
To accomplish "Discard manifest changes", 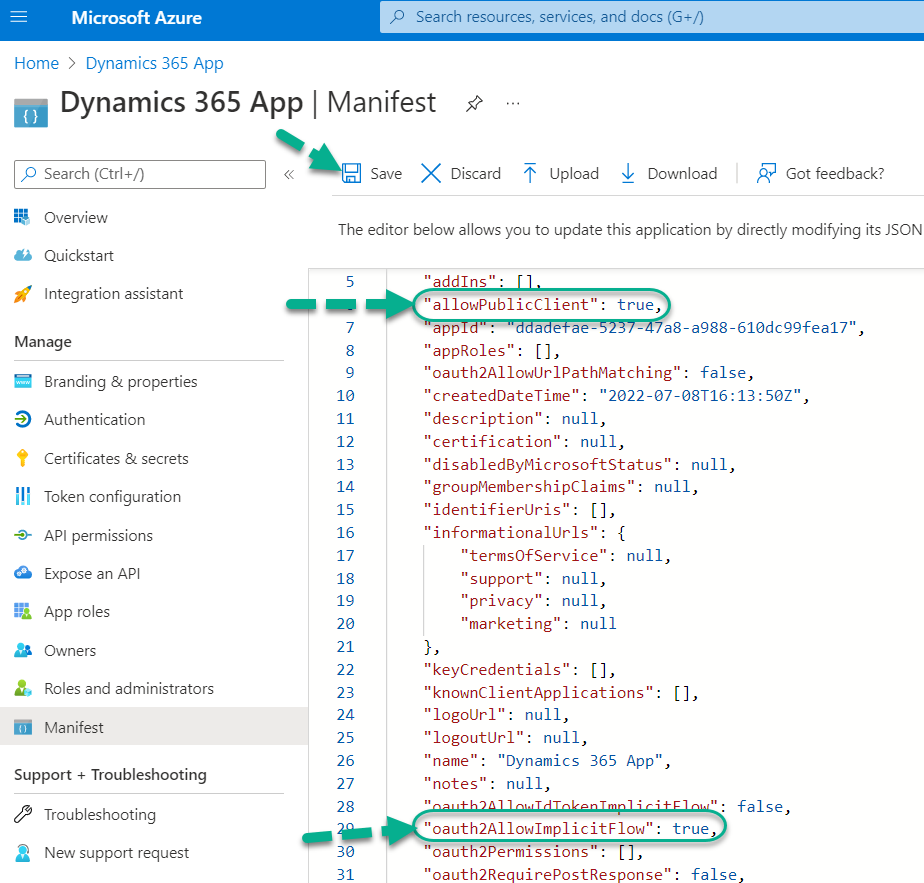I will 459,173.
